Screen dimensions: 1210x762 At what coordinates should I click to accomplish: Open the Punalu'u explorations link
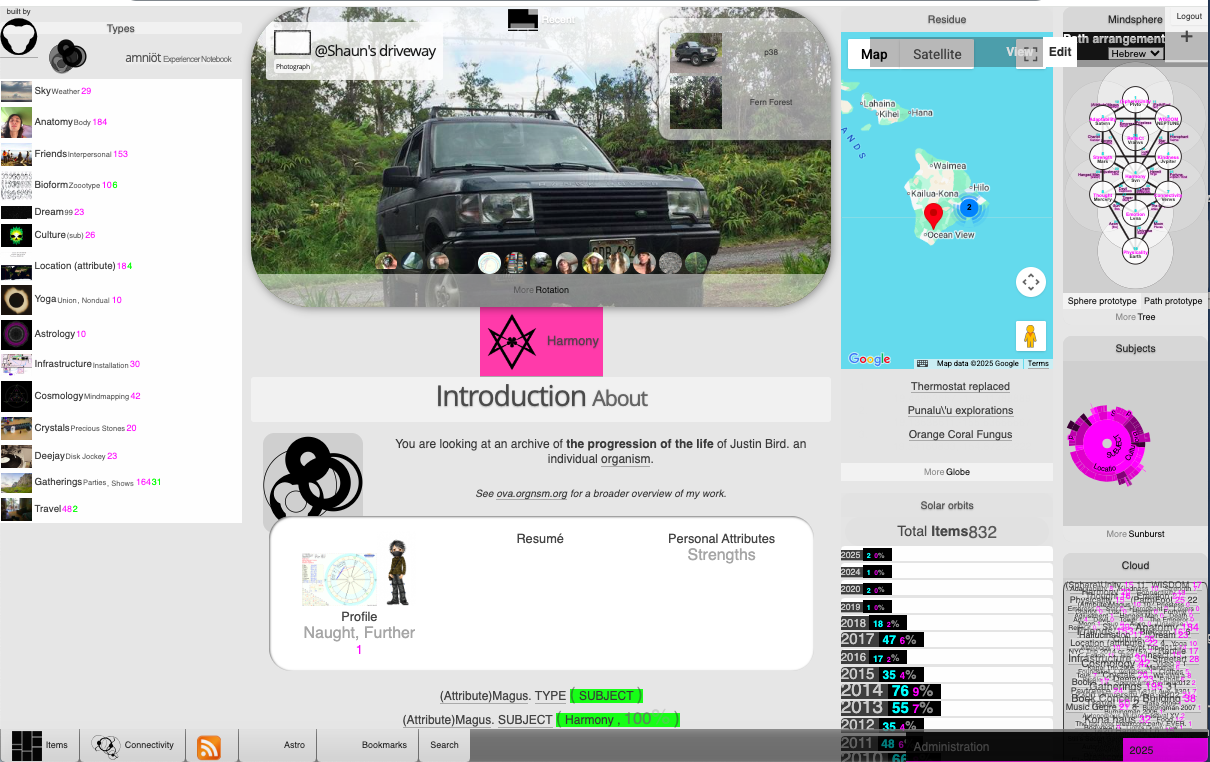pos(960,411)
